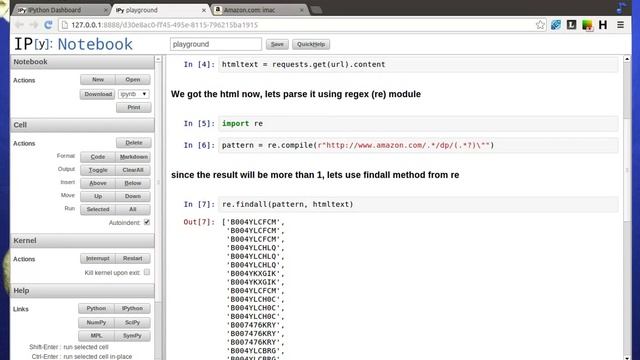Collapse the Cell panel section
This screenshot has width=640, height=360.
tap(82, 125)
